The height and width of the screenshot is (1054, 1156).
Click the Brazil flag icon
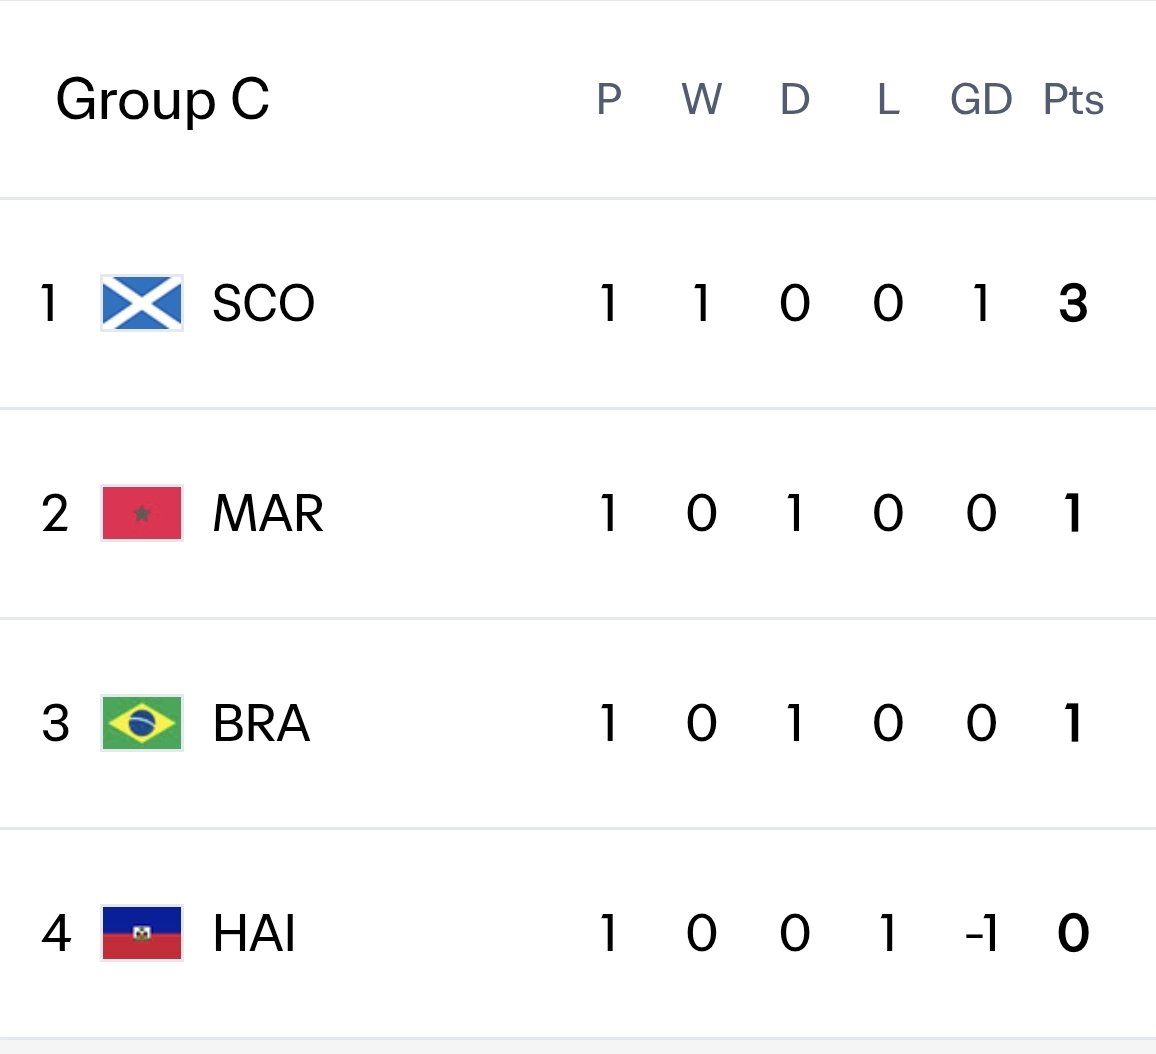point(142,723)
